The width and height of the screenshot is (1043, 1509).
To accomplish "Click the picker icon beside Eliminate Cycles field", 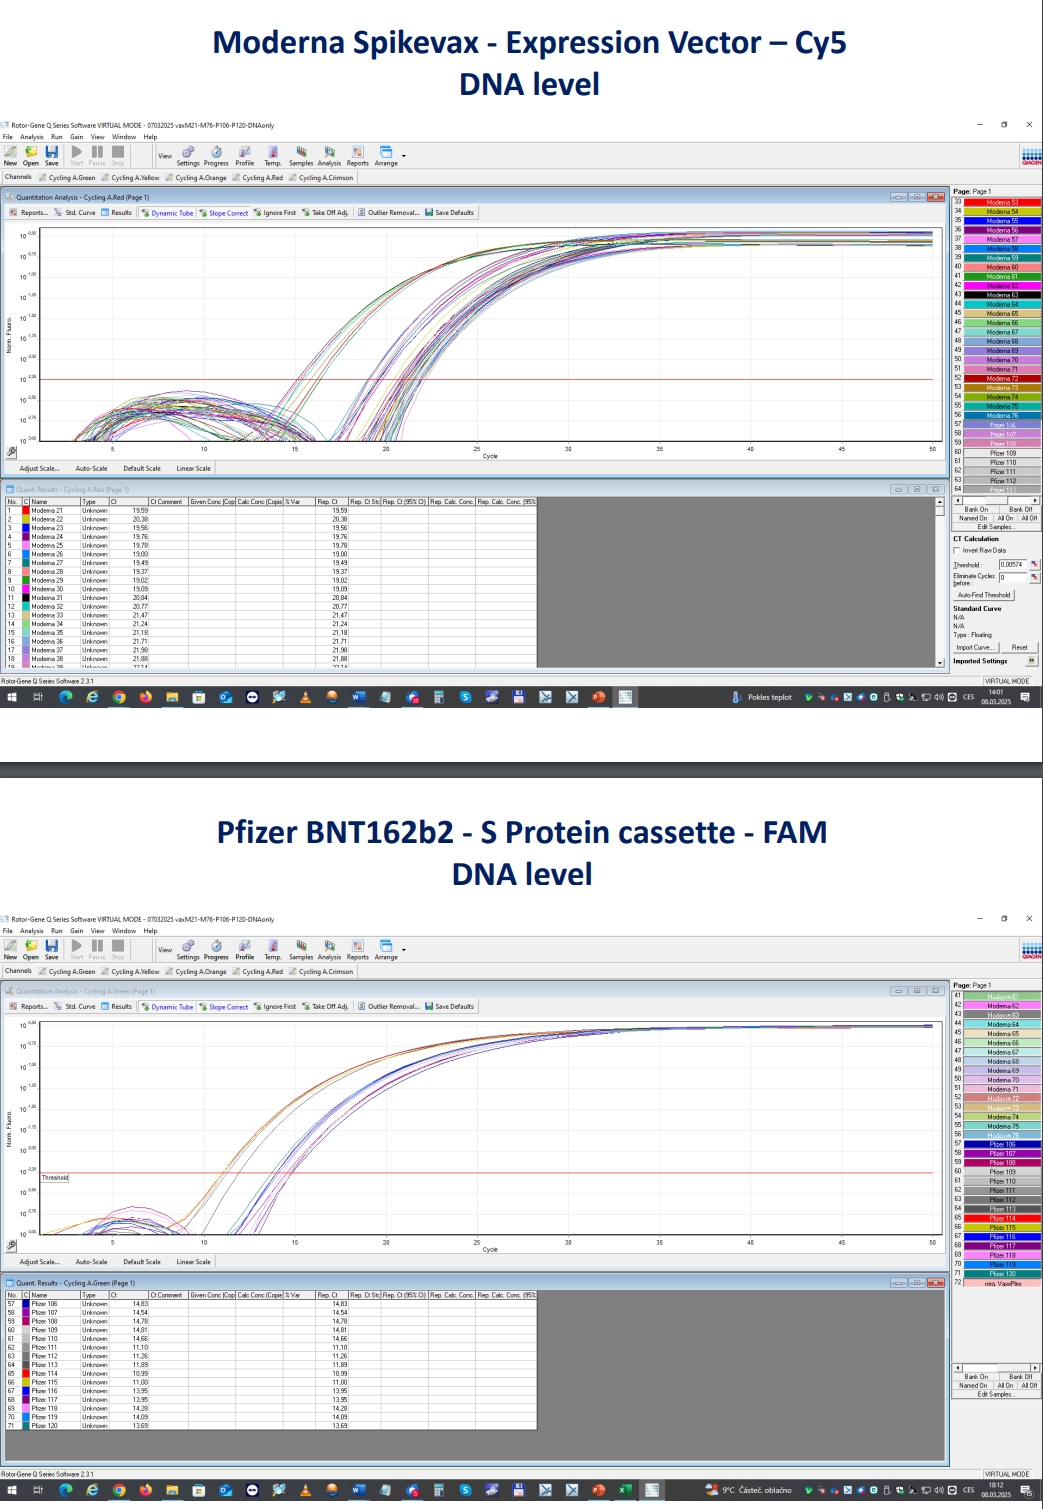I will [1034, 577].
